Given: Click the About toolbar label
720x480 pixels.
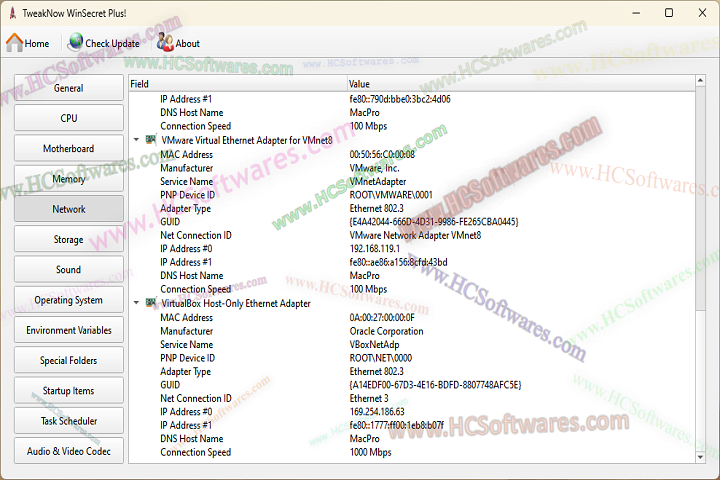Looking at the screenshot, I should [x=187, y=44].
